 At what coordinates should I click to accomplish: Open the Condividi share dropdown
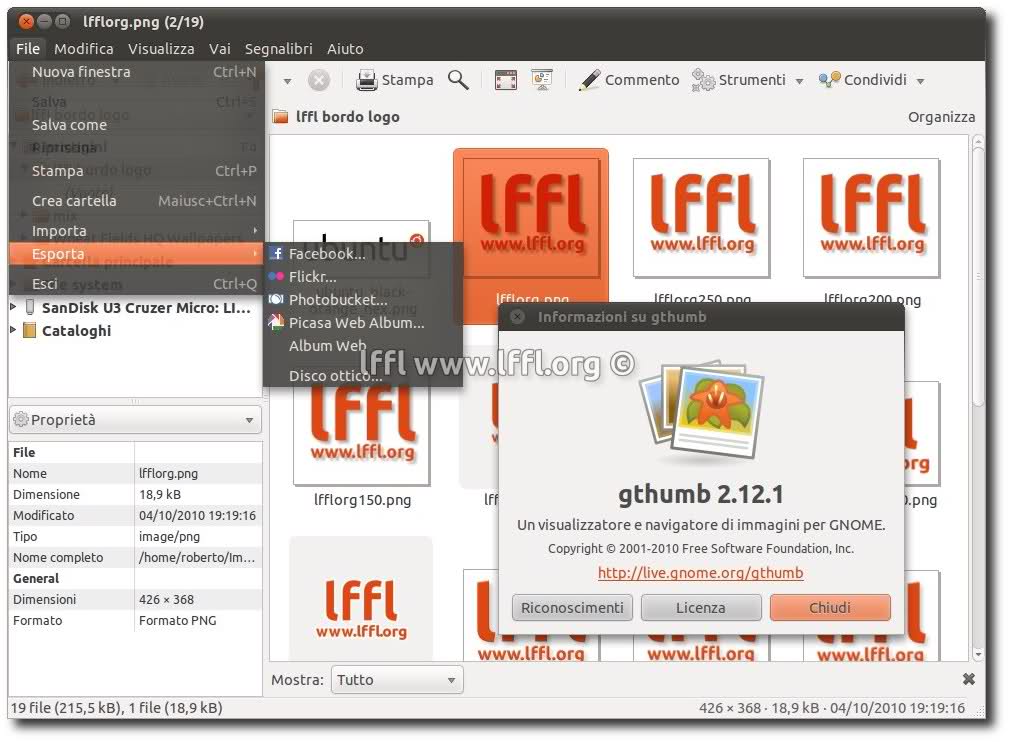[872, 80]
